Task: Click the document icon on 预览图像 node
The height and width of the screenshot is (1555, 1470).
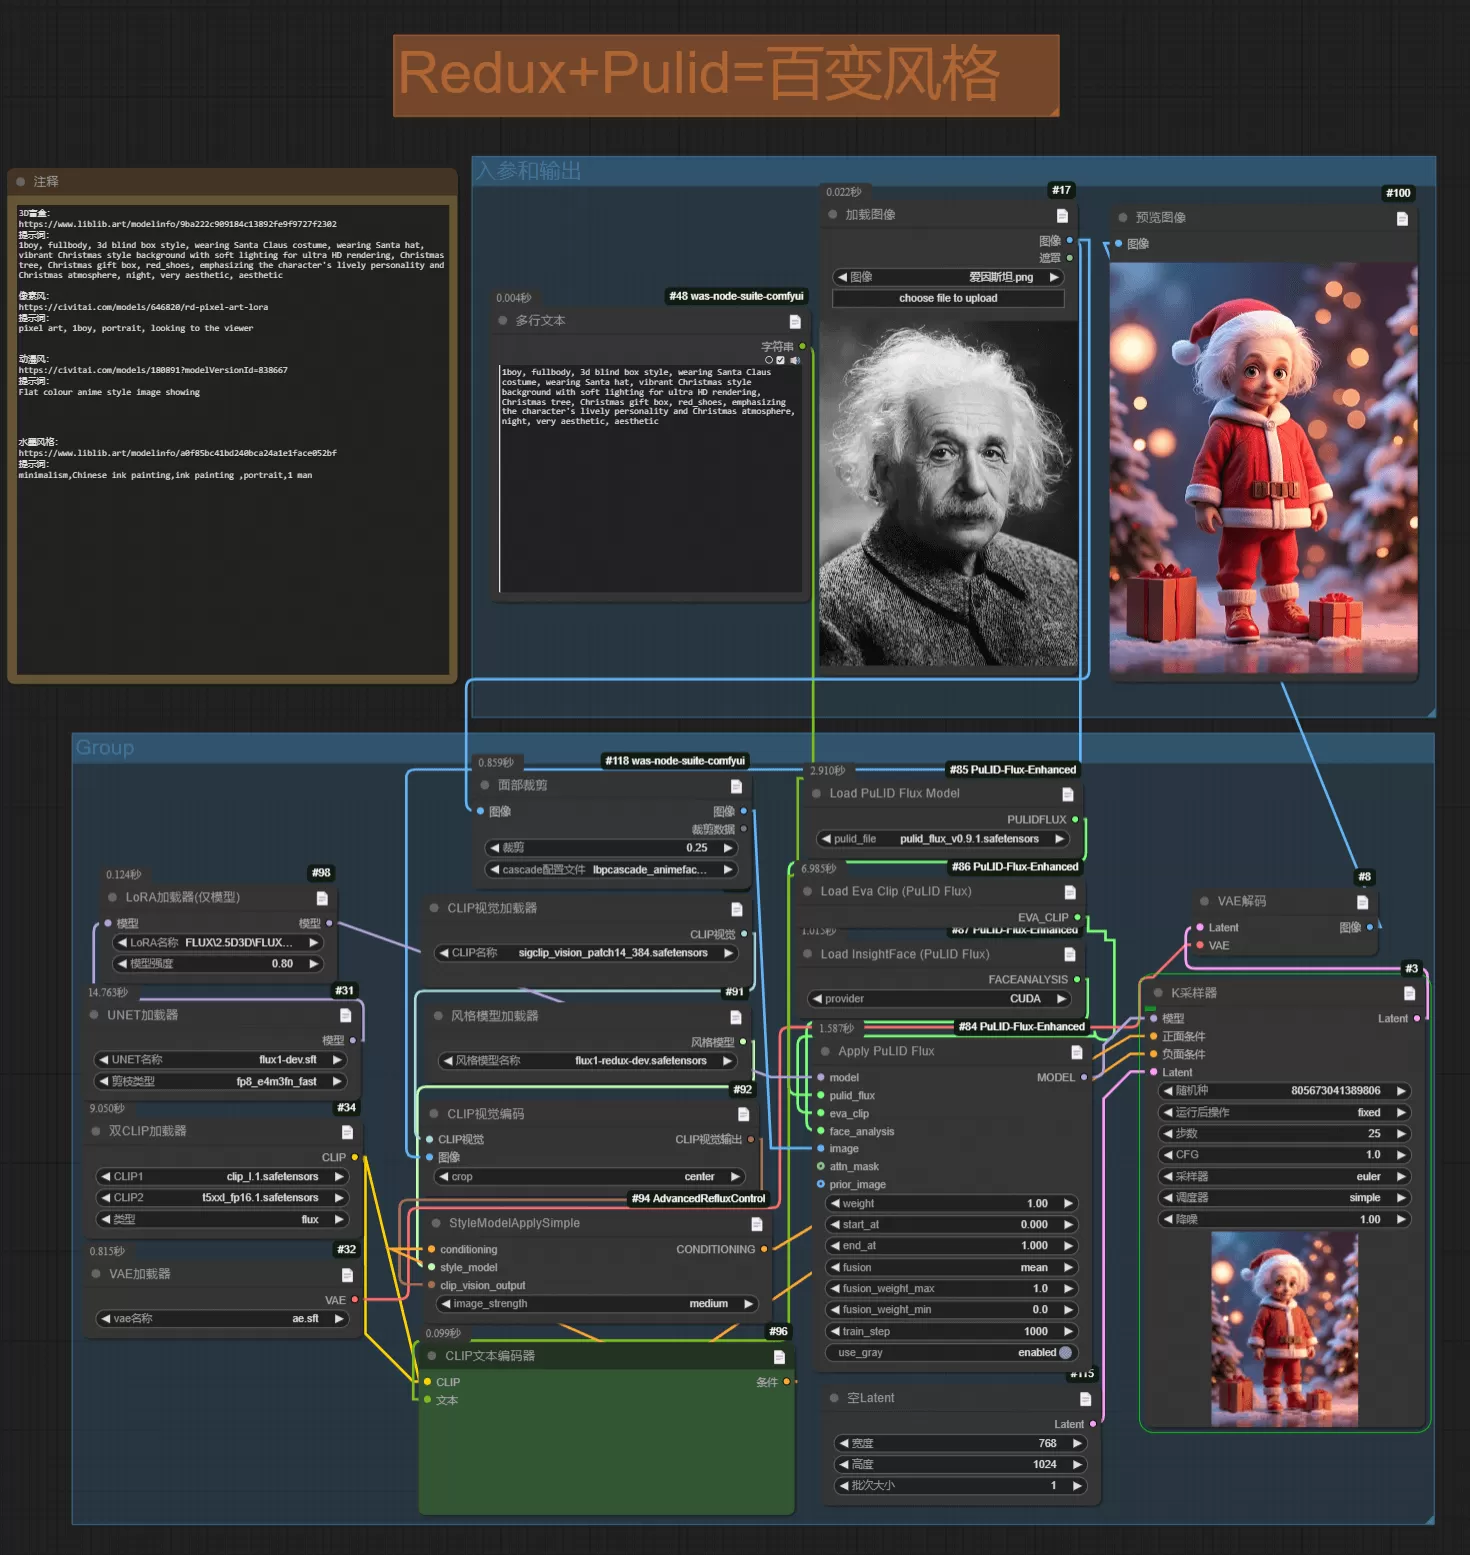Action: point(1402,219)
